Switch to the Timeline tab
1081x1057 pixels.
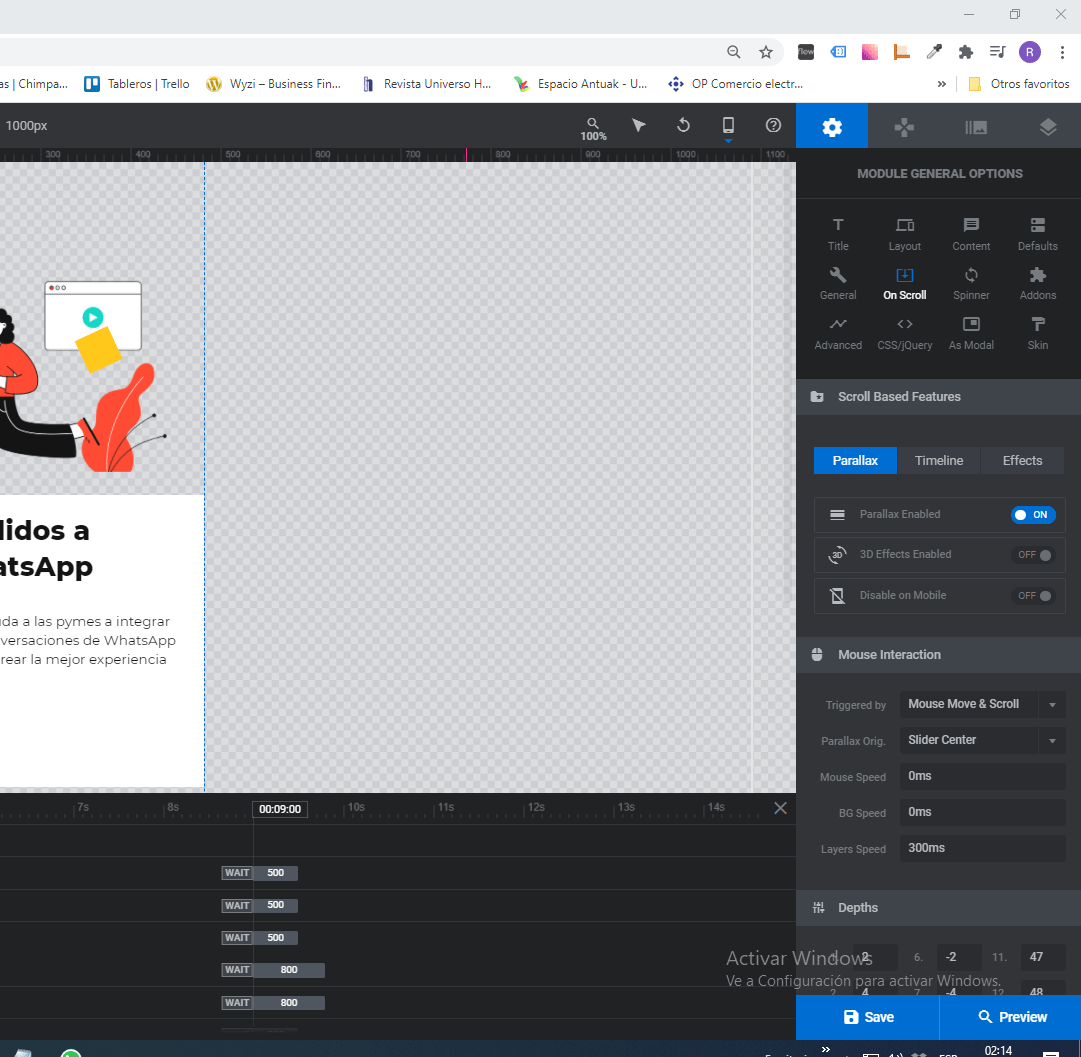pyautogui.click(x=938, y=461)
